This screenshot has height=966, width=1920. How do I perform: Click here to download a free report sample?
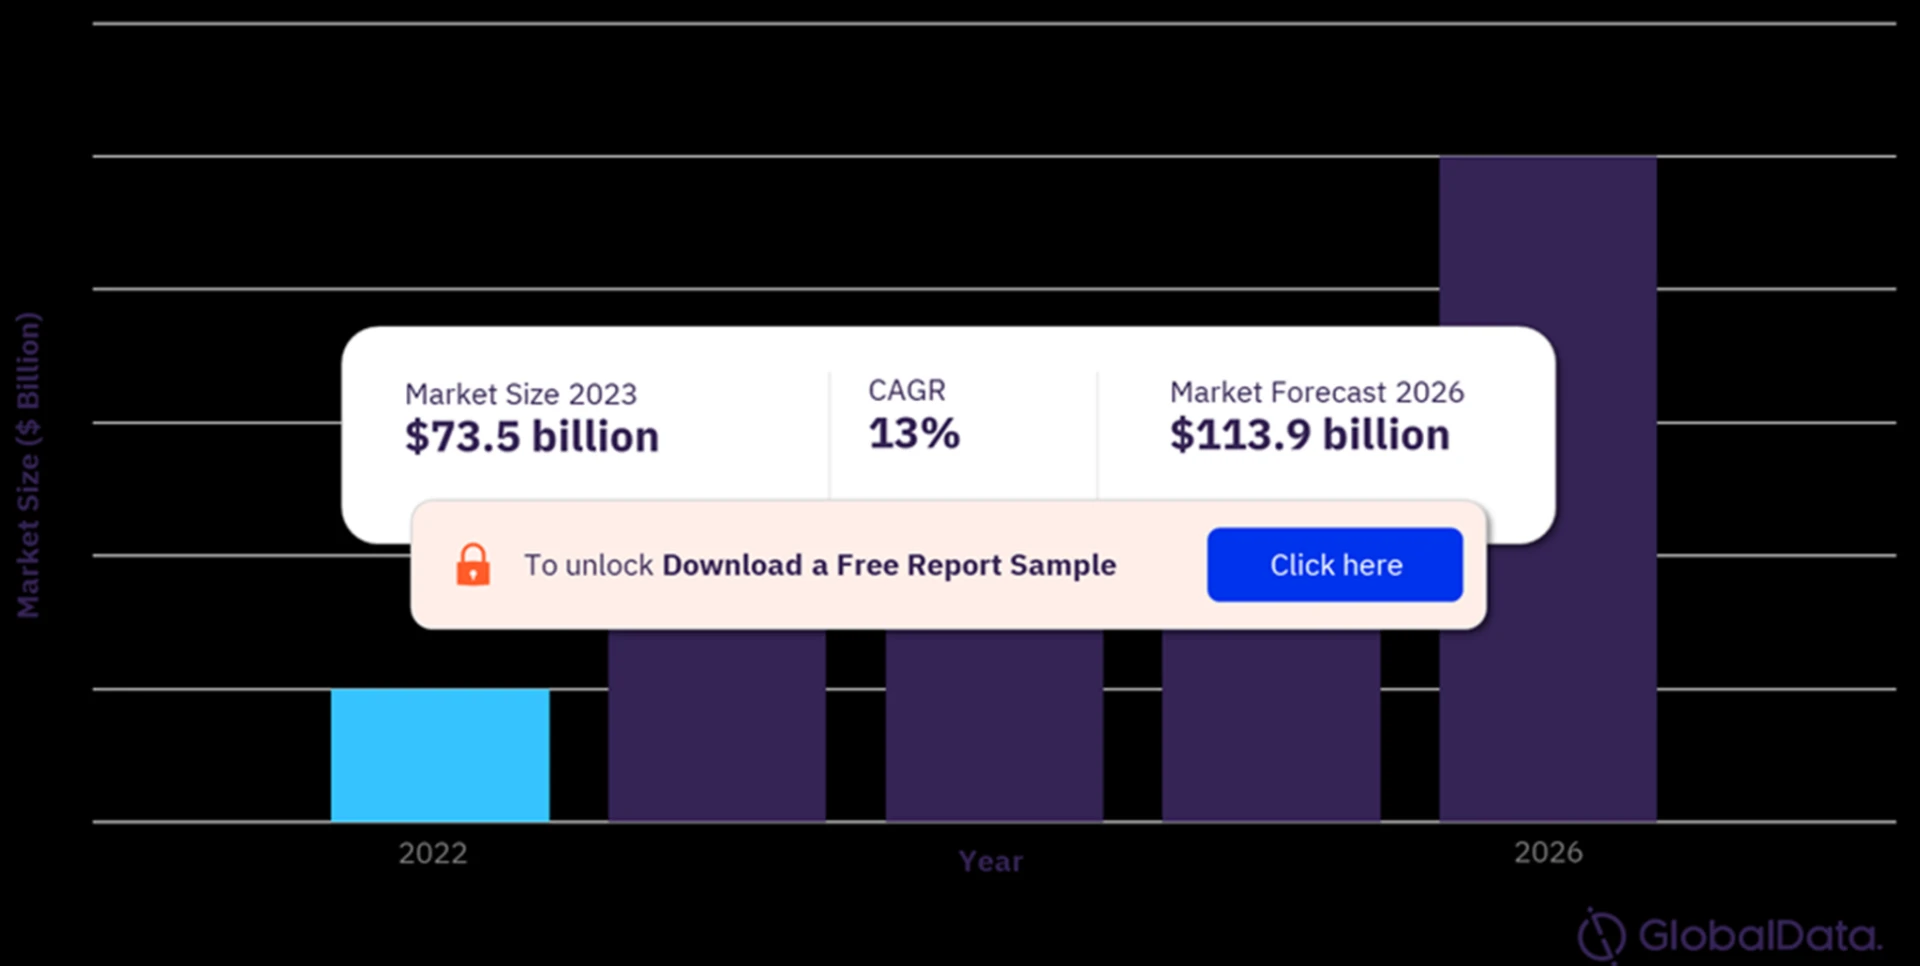pos(1335,565)
